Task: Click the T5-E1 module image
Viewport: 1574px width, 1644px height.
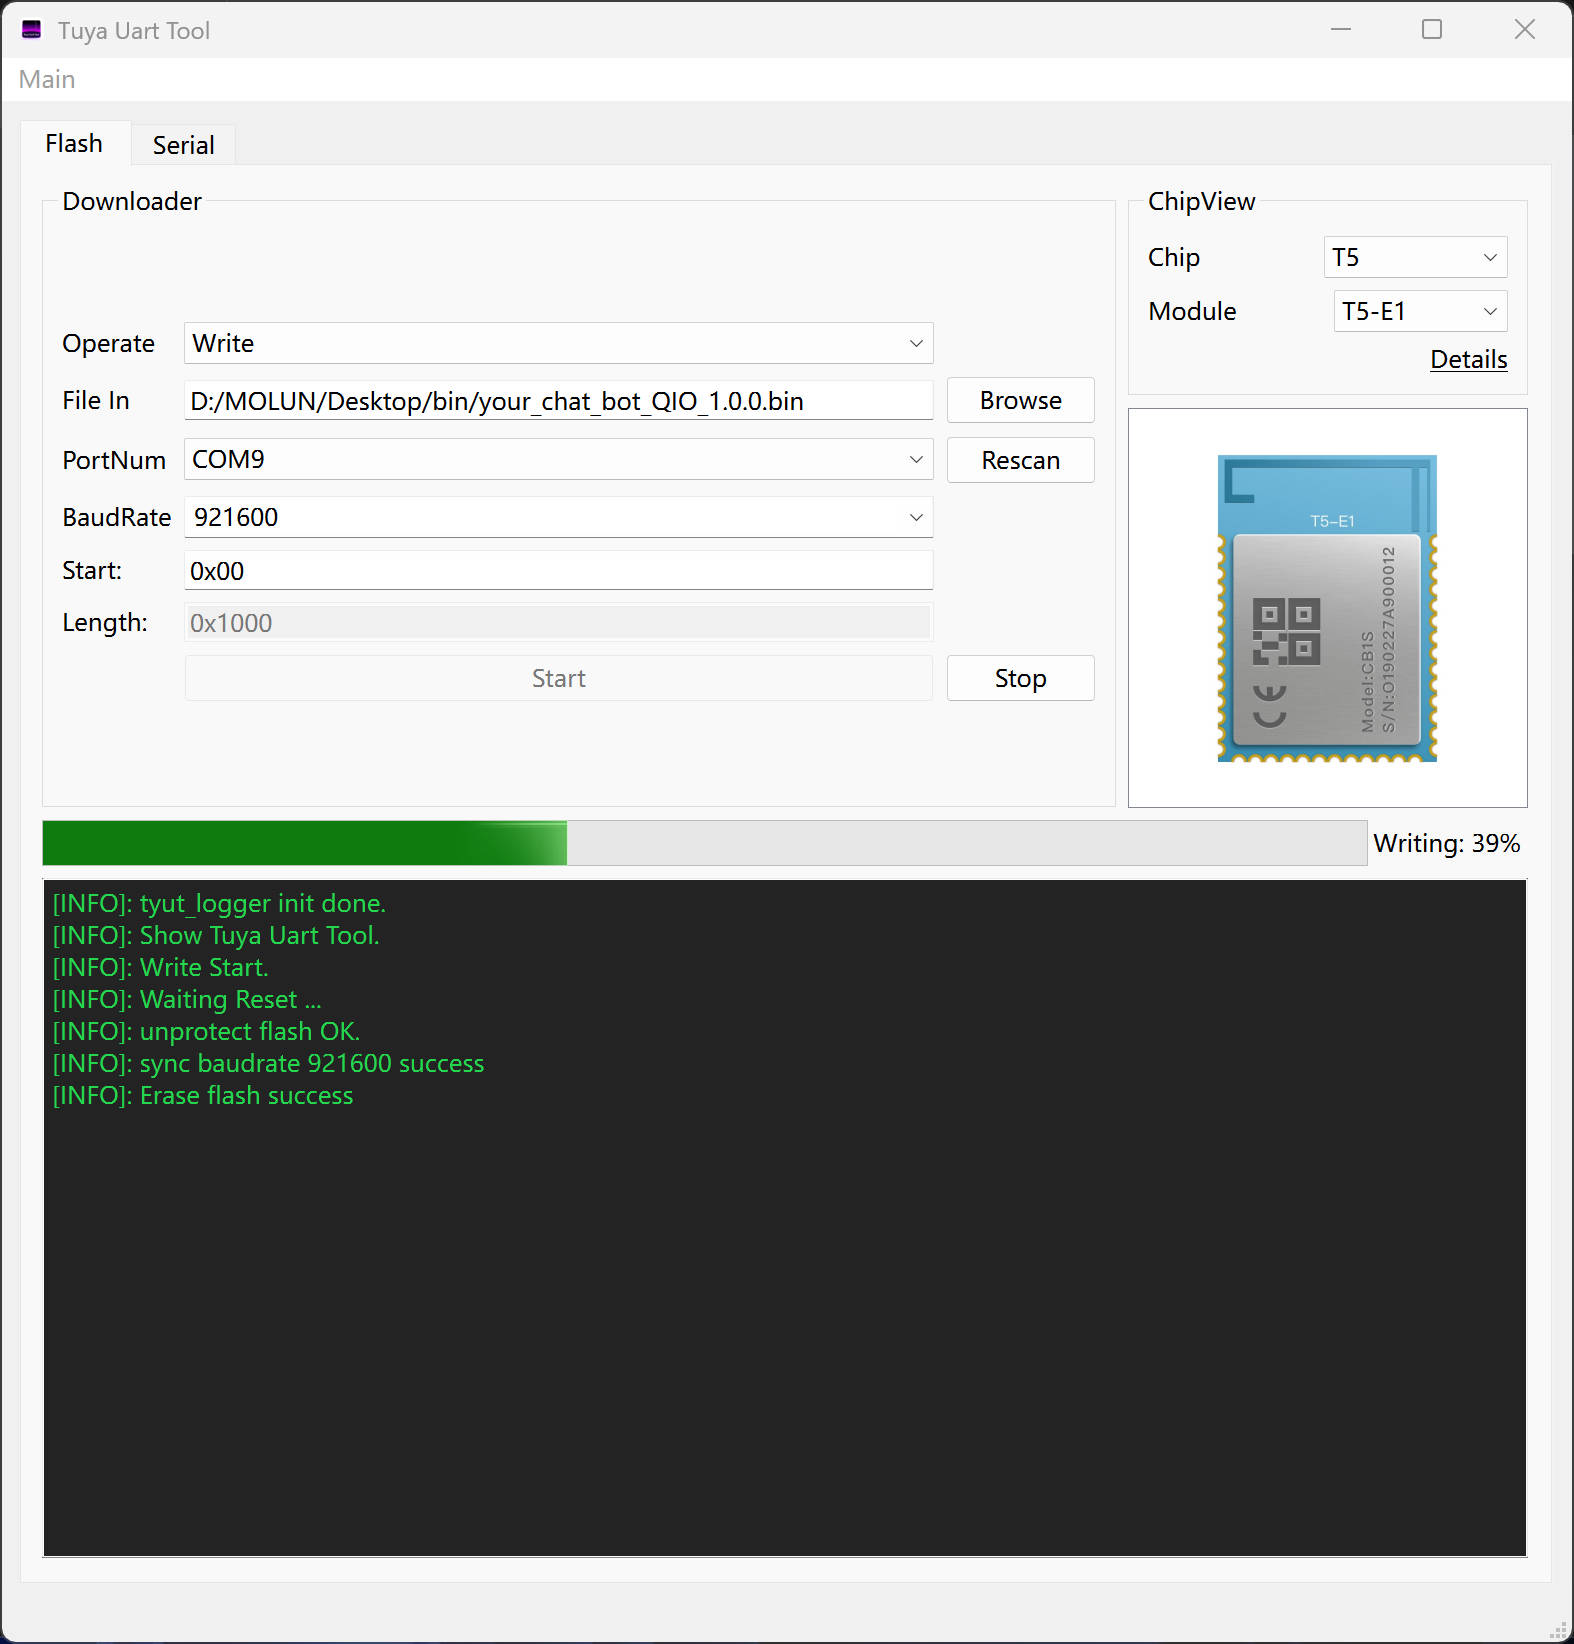Action: tap(1327, 608)
